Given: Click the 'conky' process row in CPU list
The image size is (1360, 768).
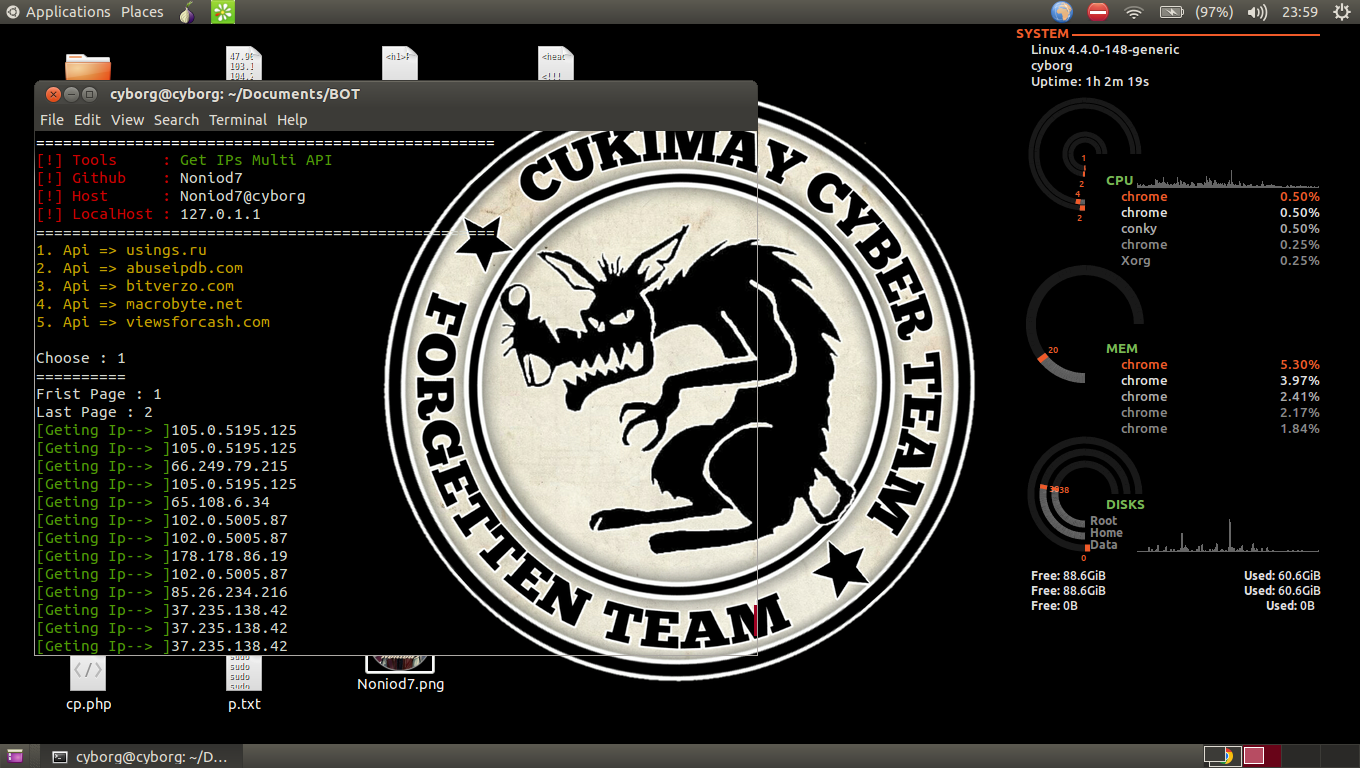Looking at the screenshot, I should (x=1220, y=229).
